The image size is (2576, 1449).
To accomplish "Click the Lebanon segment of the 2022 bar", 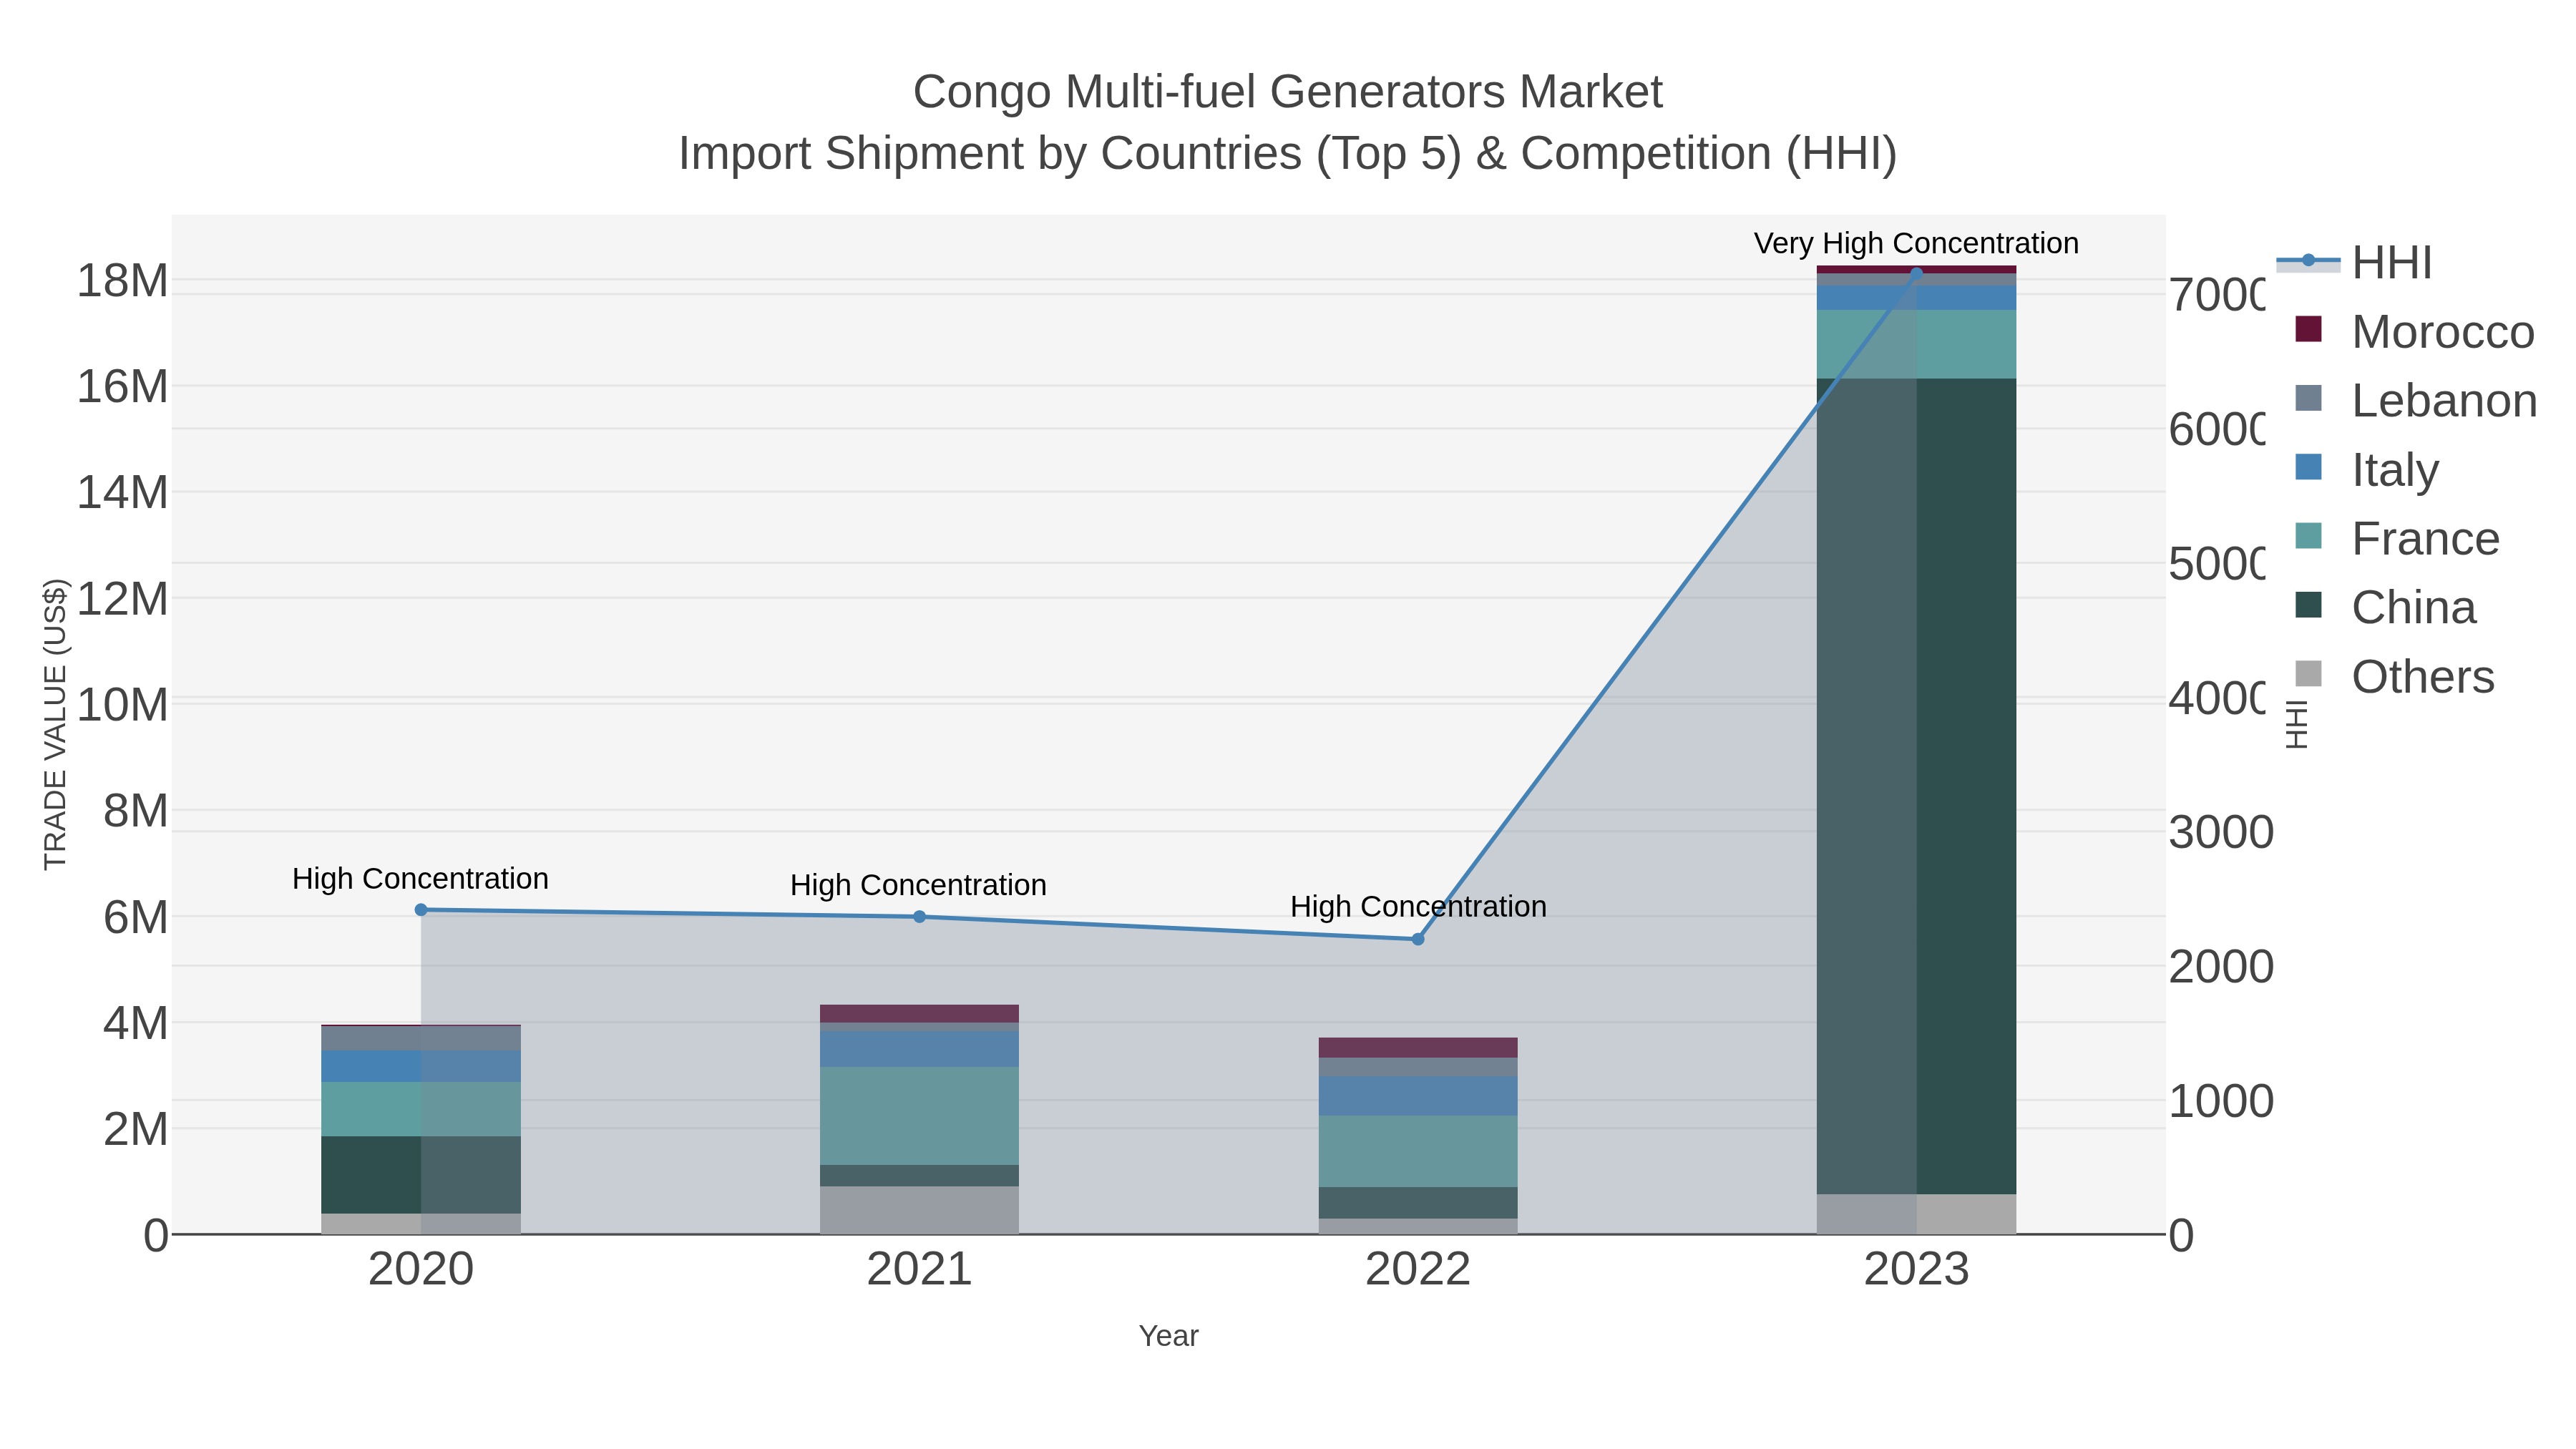I will pos(1418,1067).
